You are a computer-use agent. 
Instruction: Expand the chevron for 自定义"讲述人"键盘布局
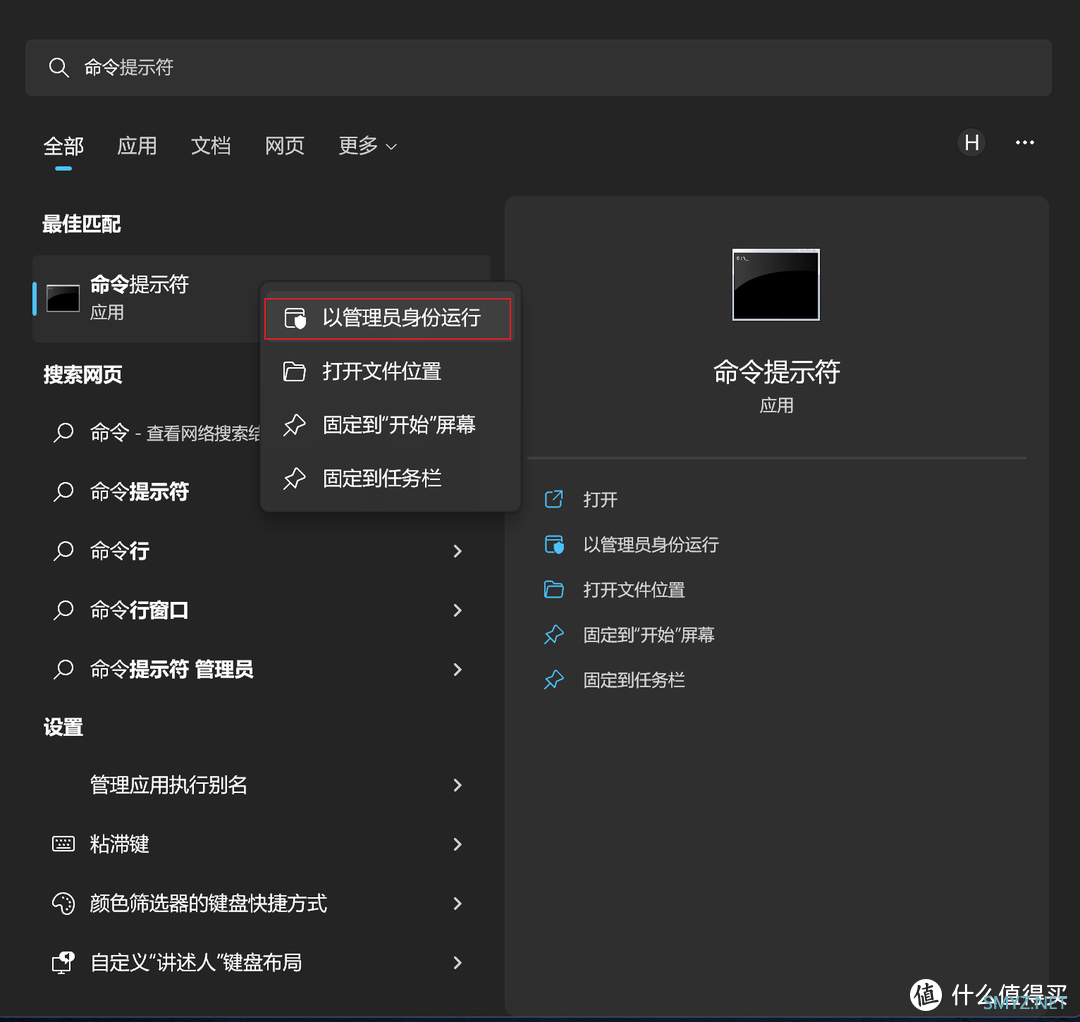[x=457, y=963]
